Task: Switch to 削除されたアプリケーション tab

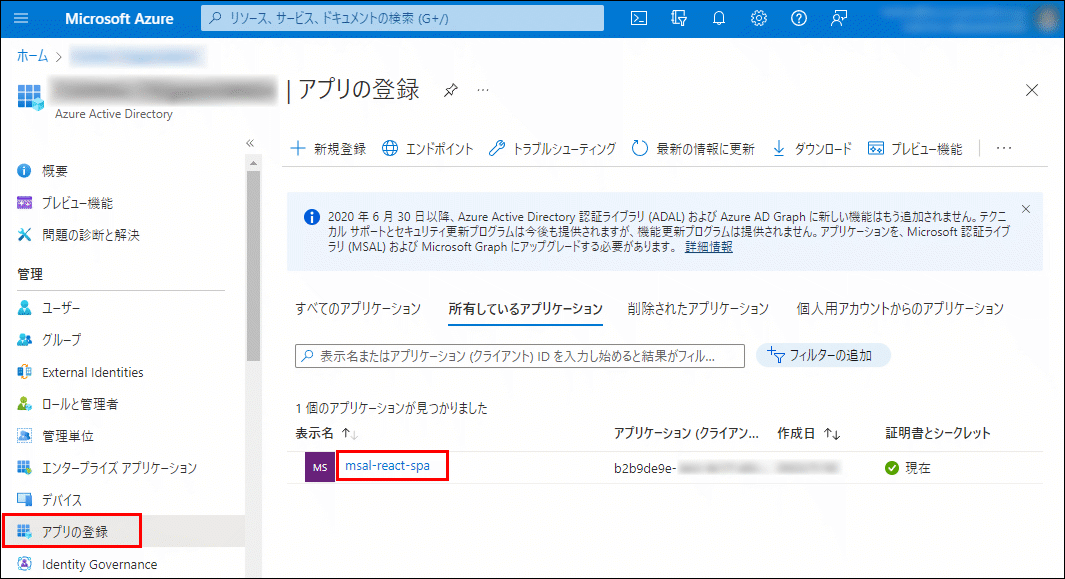Action: (x=698, y=309)
